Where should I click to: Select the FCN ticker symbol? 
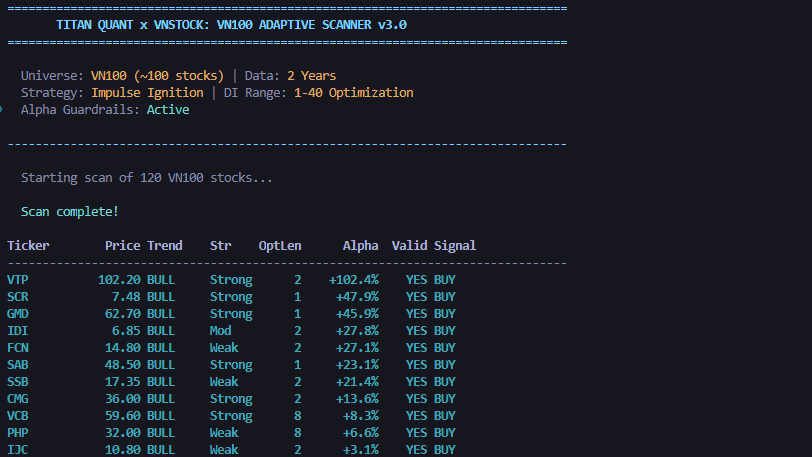pyautogui.click(x=18, y=348)
